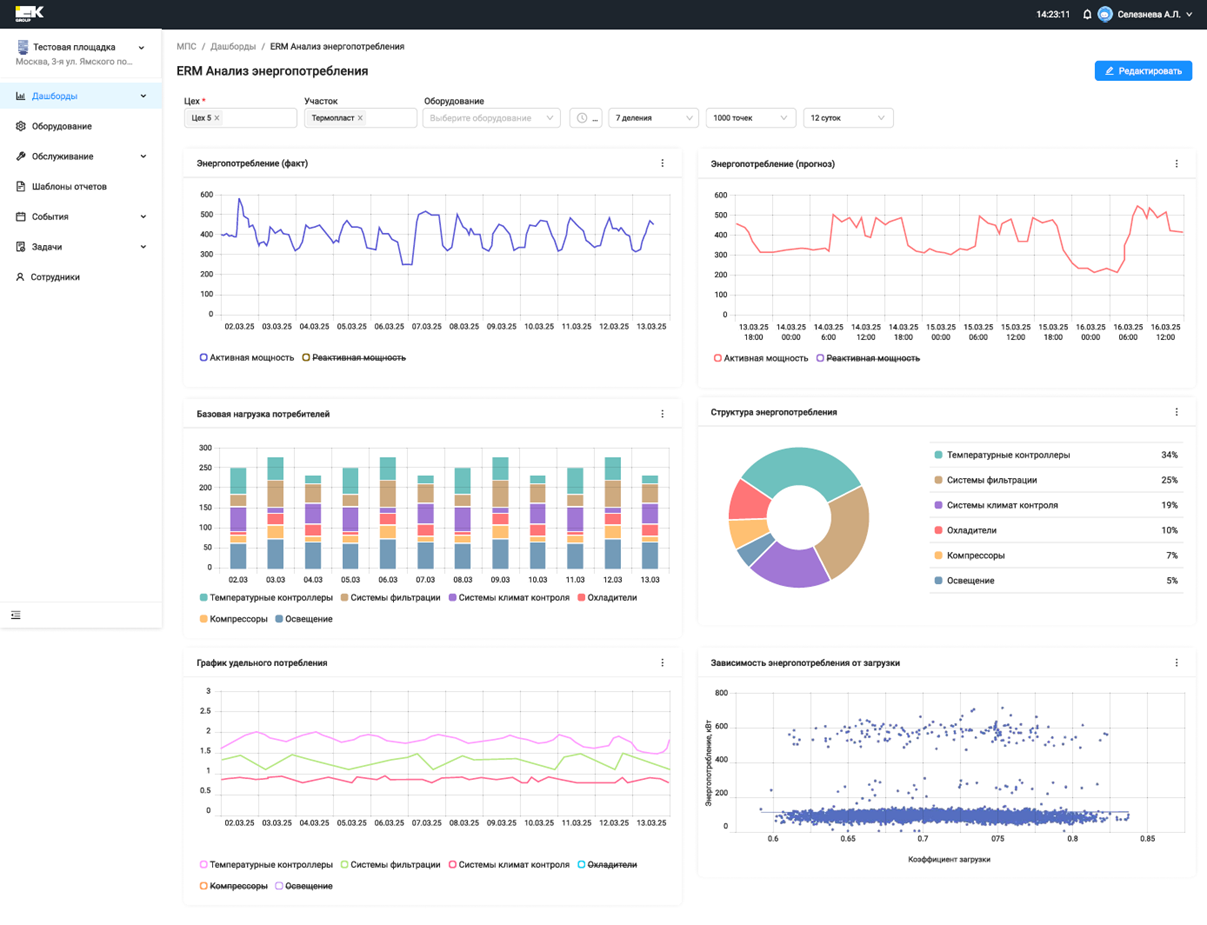Open kebab menu of График удельного потребления
Viewport: 1207px width, 925px height.
coord(662,663)
